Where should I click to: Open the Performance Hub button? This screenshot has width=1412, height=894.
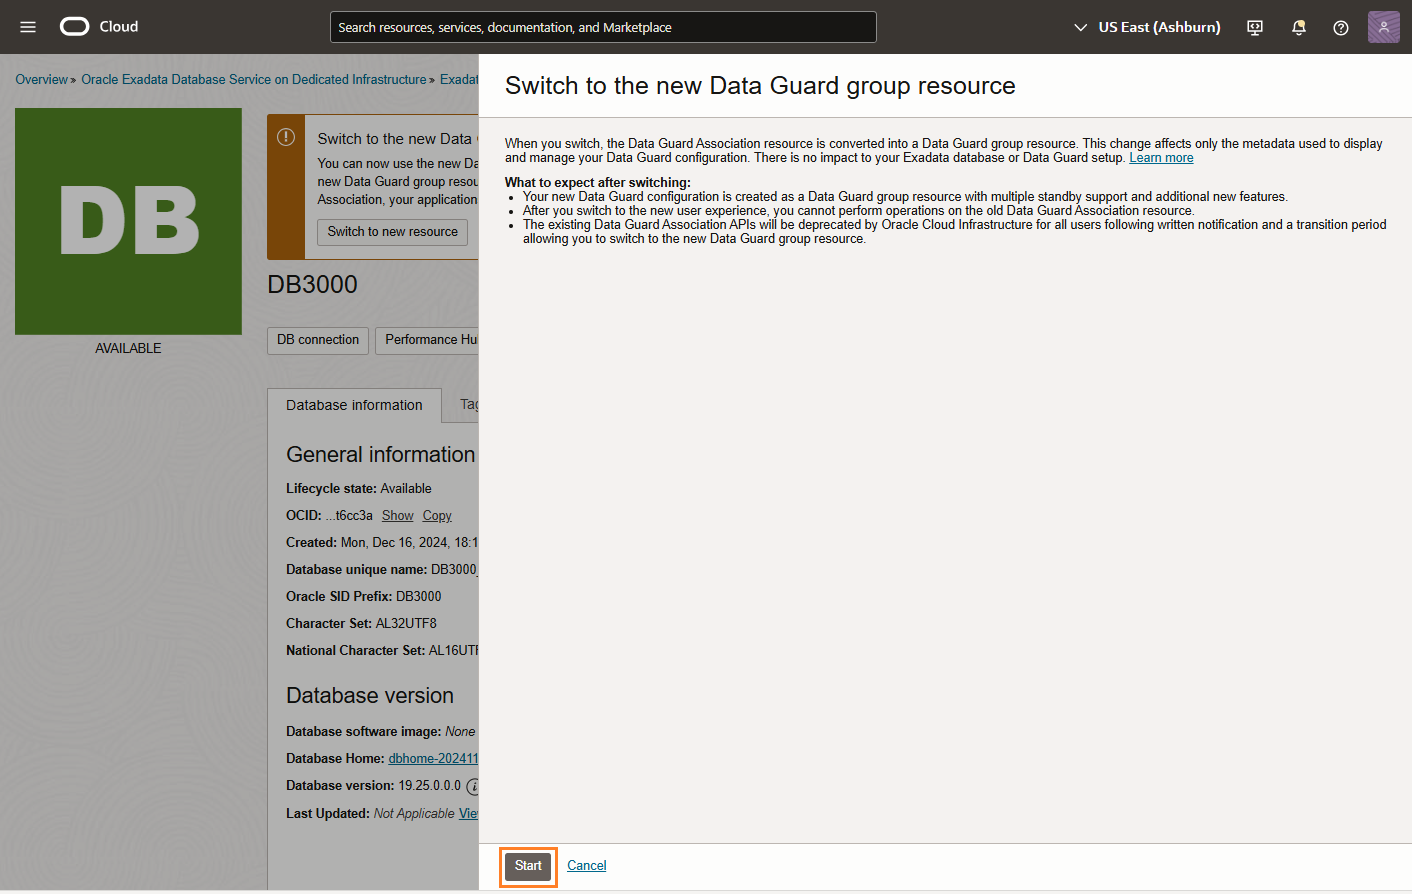(x=428, y=340)
